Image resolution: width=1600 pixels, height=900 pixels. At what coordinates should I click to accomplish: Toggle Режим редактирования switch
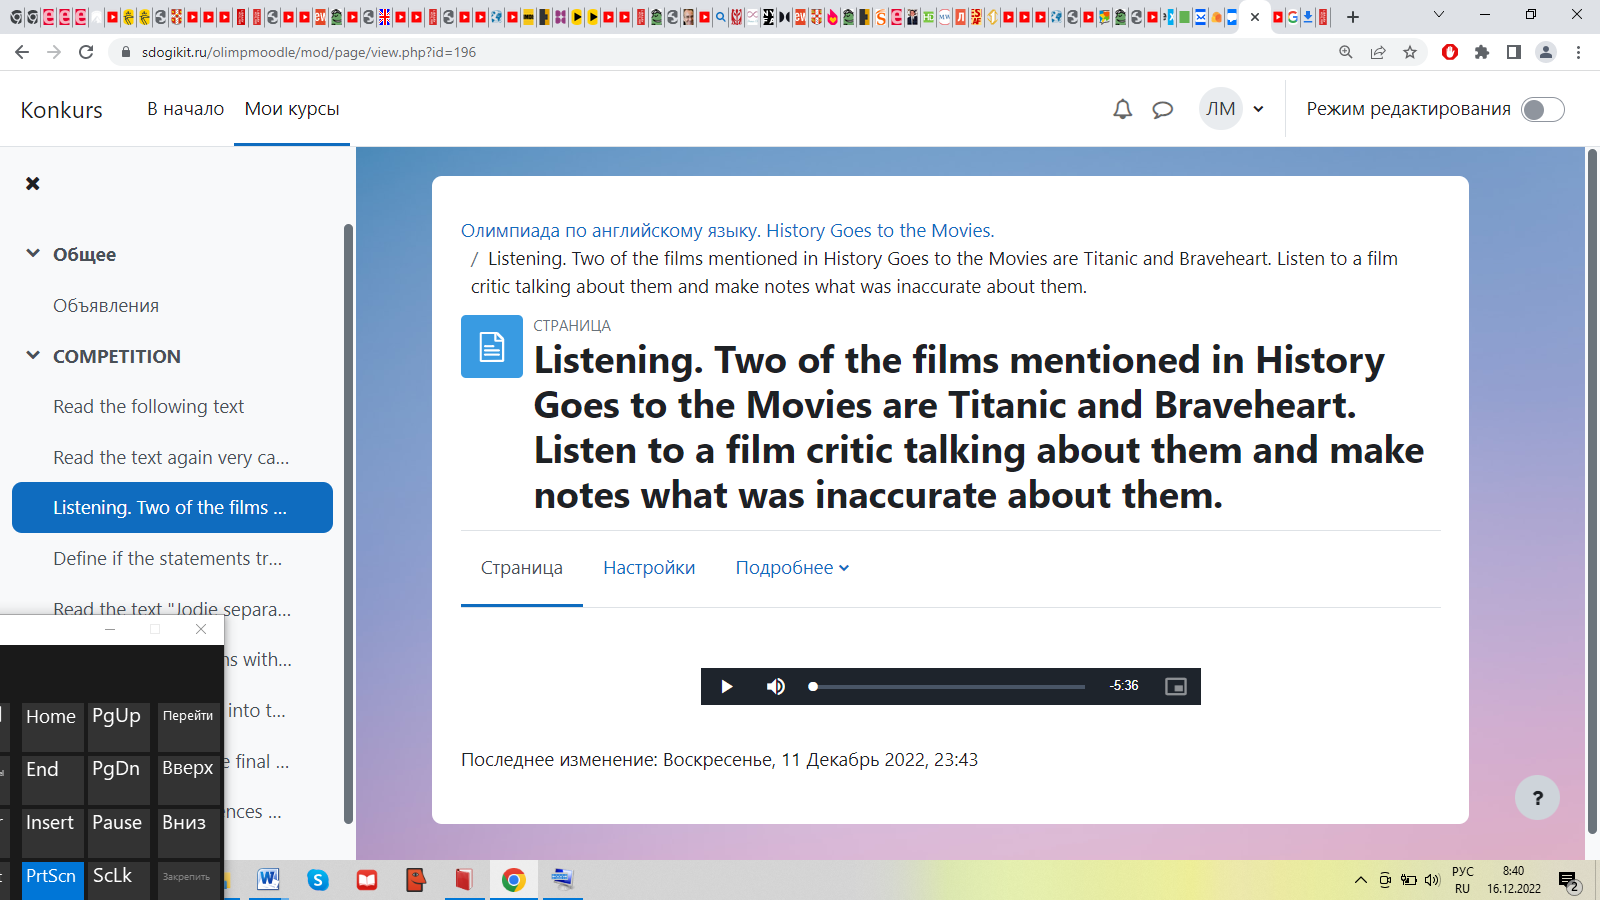(1542, 109)
